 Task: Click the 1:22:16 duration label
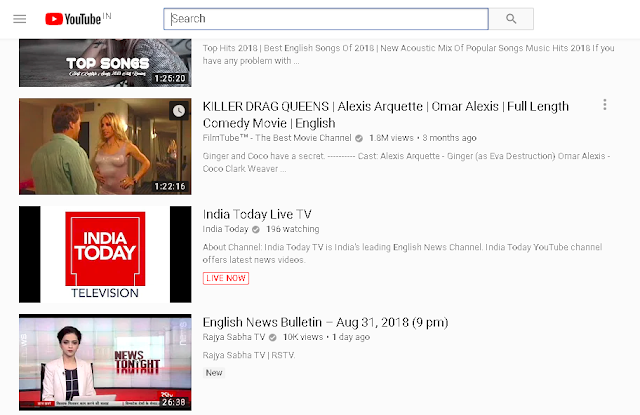pyautogui.click(x=170, y=186)
